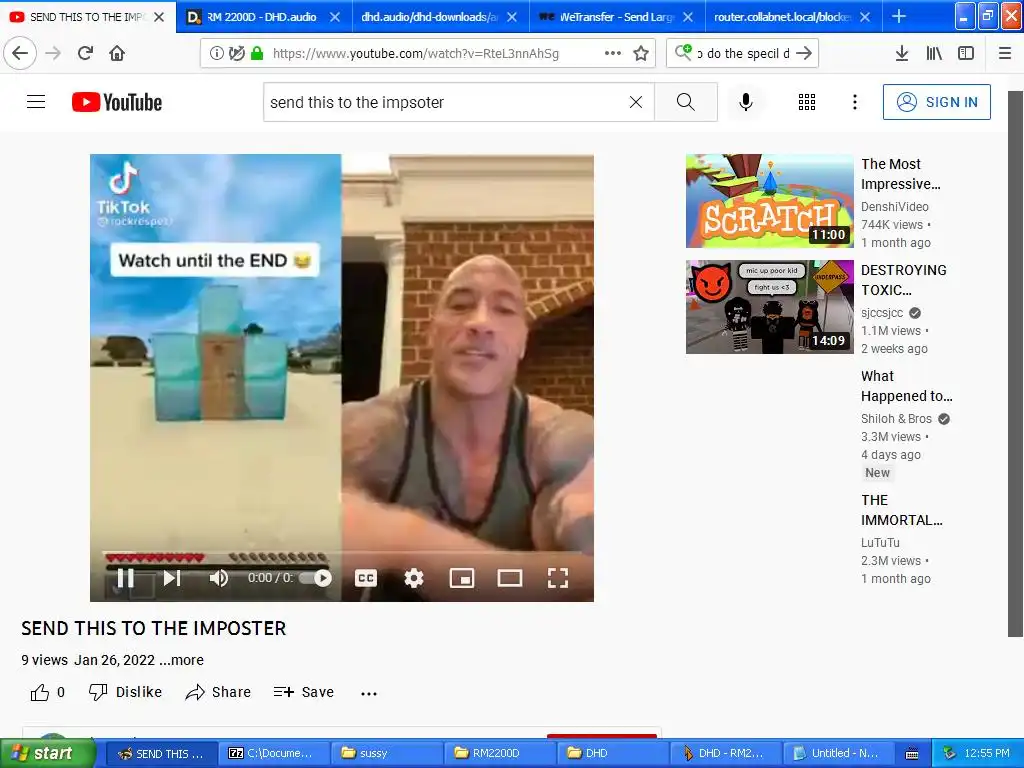Click the forward navigation arrow
Viewport: 1024px width, 768px height.
[x=53, y=53]
